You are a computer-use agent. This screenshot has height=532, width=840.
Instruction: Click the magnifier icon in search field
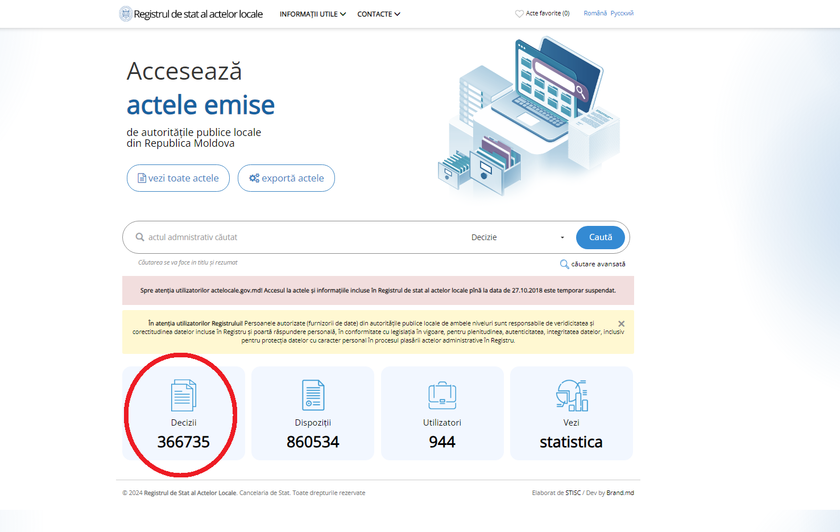[138, 238]
